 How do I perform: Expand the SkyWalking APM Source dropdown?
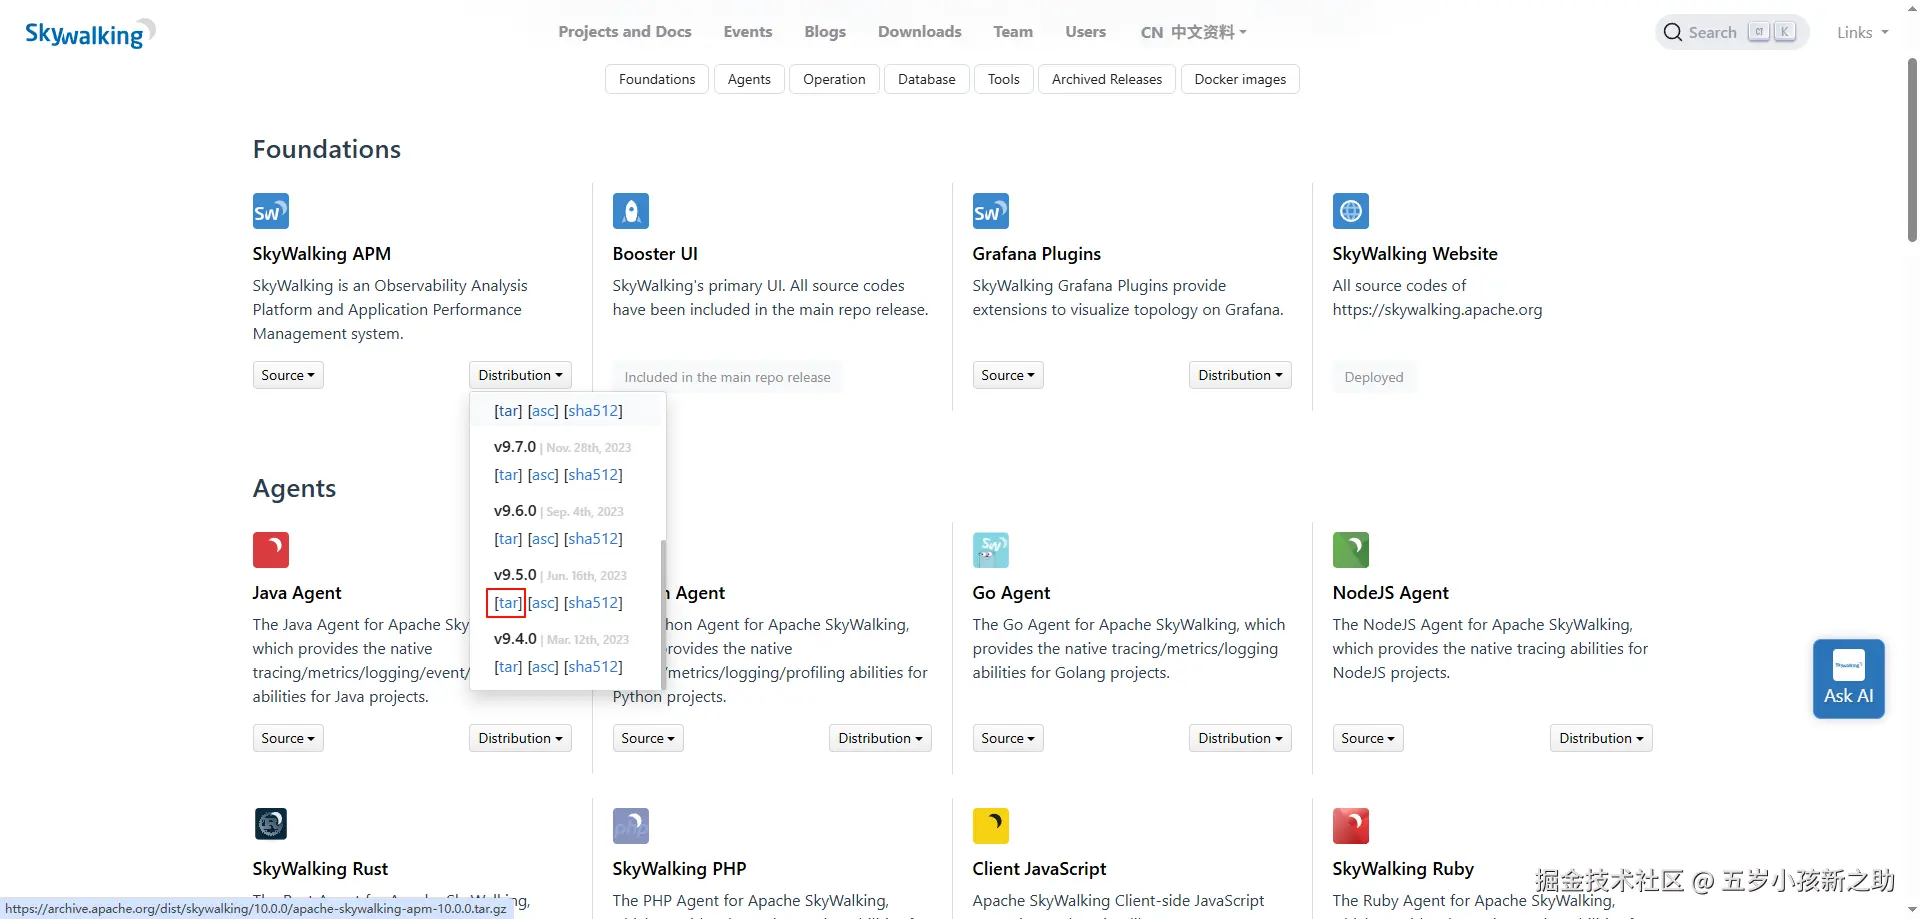point(288,375)
